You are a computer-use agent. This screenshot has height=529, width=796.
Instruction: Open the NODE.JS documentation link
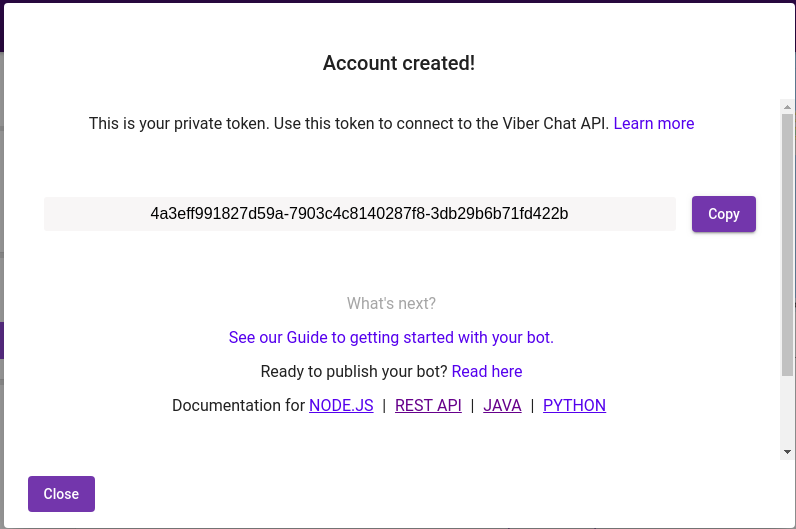(341, 406)
